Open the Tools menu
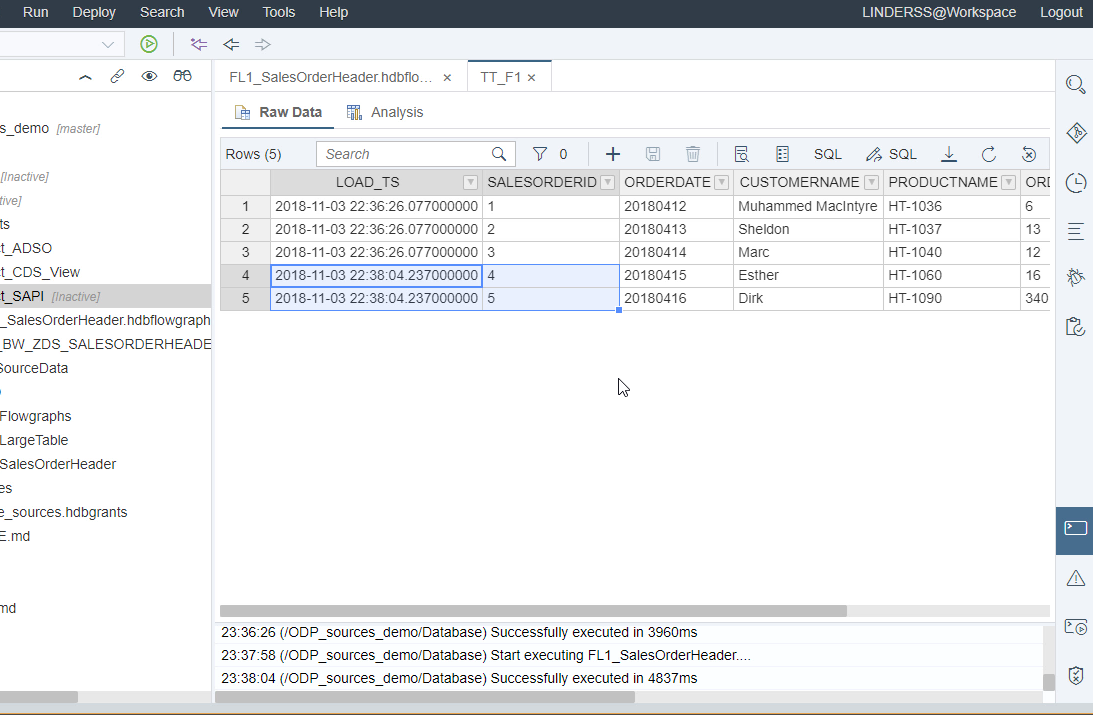The image size is (1093, 715). [278, 12]
